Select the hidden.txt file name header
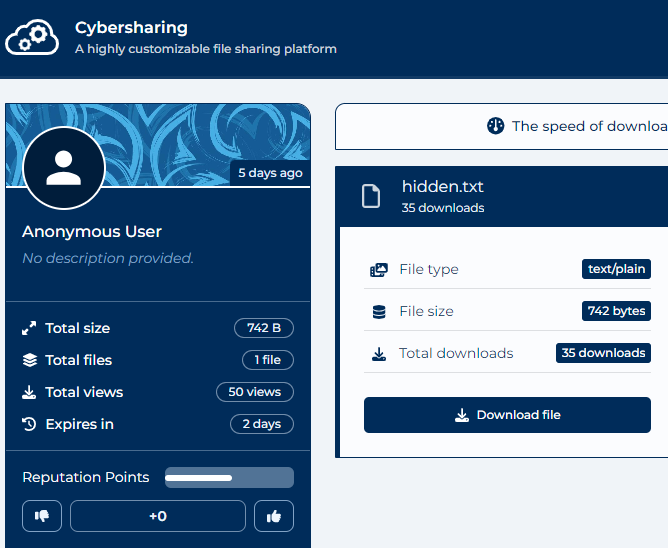This screenshot has width=668, height=548. point(442,187)
